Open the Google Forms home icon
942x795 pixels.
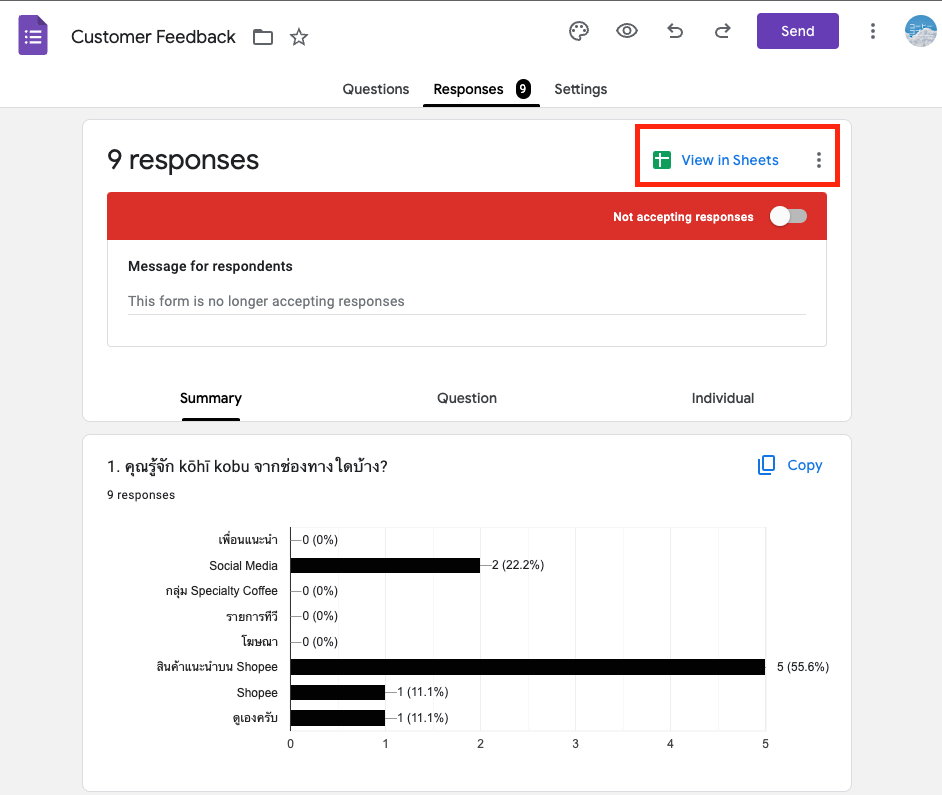click(32, 35)
